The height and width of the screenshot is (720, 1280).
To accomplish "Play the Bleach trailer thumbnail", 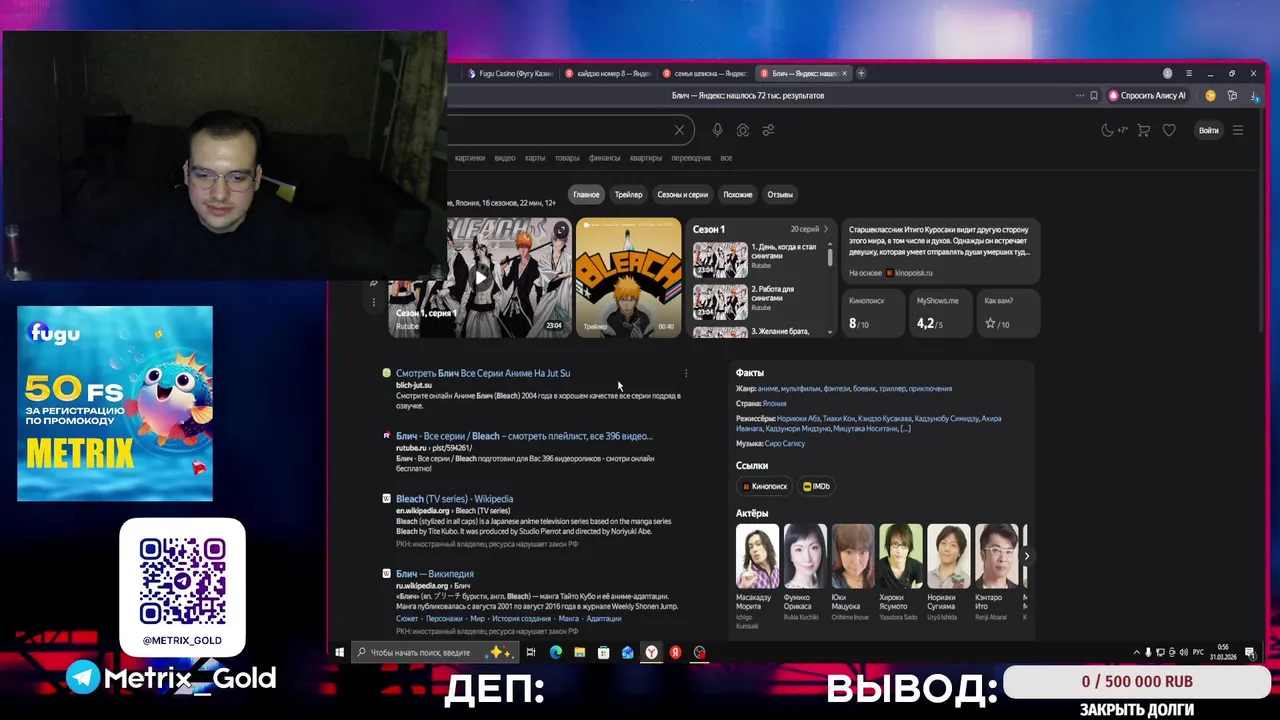I will pyautogui.click(x=628, y=278).
